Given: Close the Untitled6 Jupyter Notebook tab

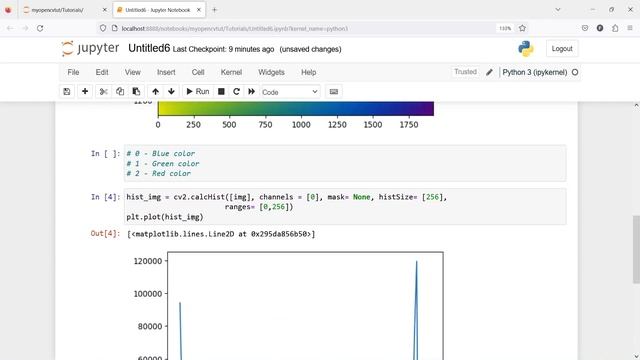Looking at the screenshot, I should point(199,10).
